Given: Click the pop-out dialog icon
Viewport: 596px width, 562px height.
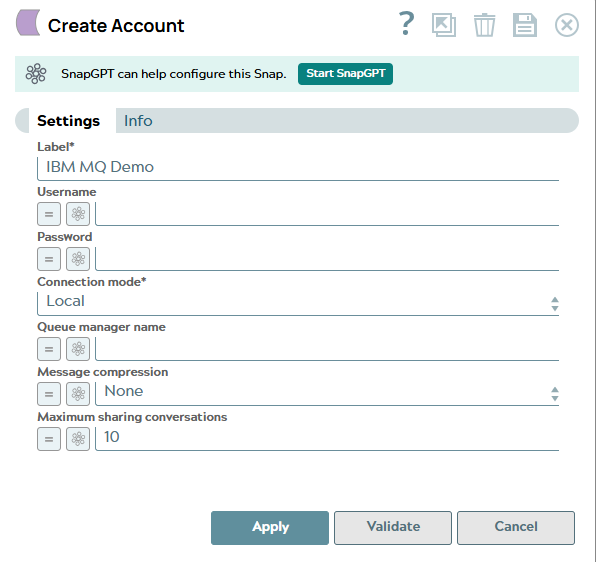Looking at the screenshot, I should pos(444,25).
